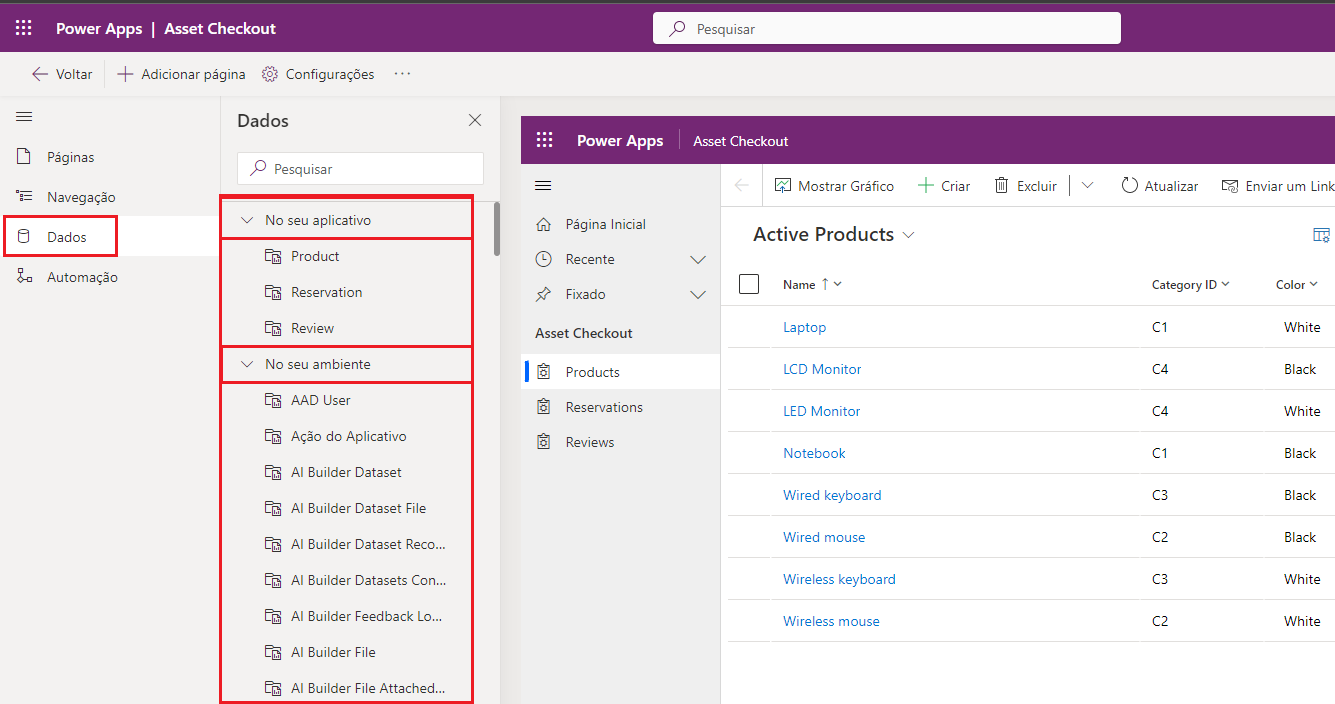This screenshot has width=1335, height=704.
Task: Open Reservations in the app navigation
Action: [604, 407]
